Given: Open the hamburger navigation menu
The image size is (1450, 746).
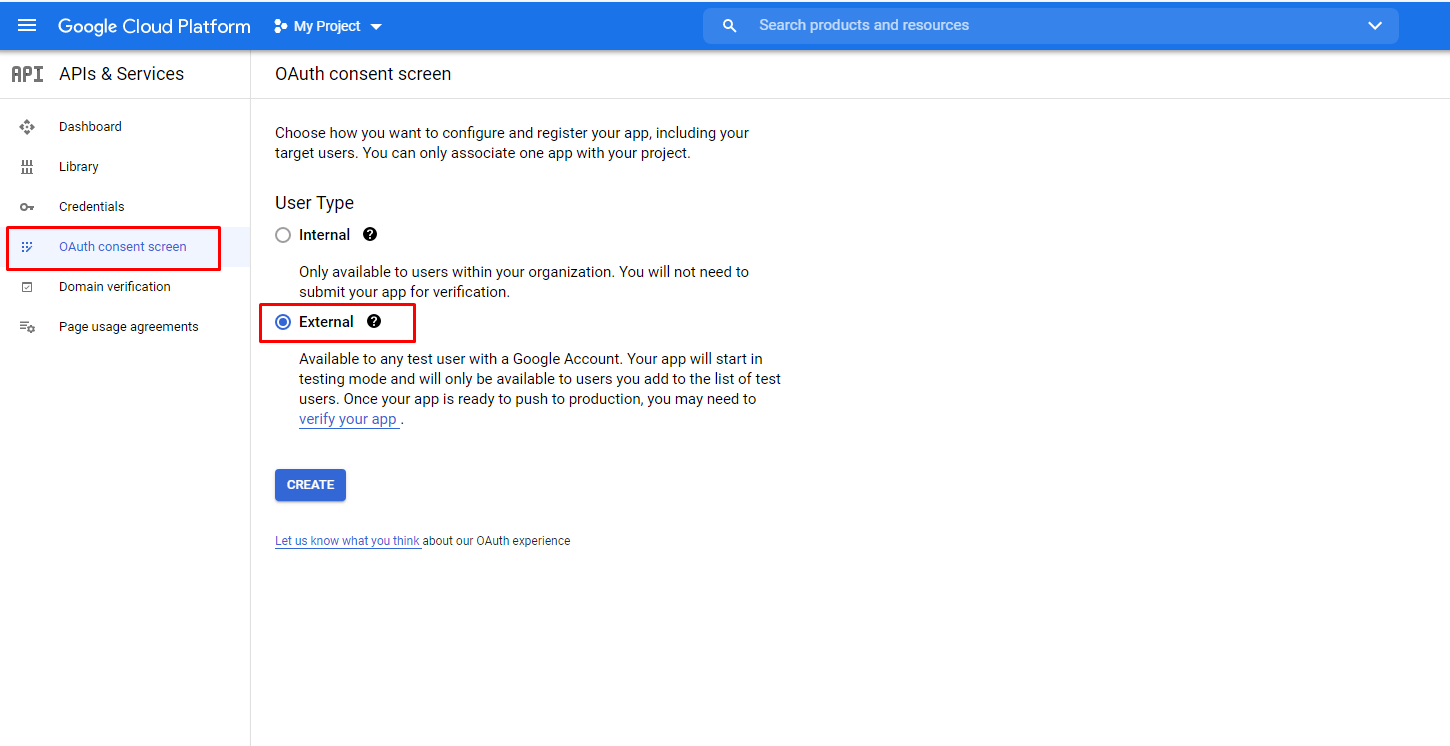Looking at the screenshot, I should coord(27,26).
